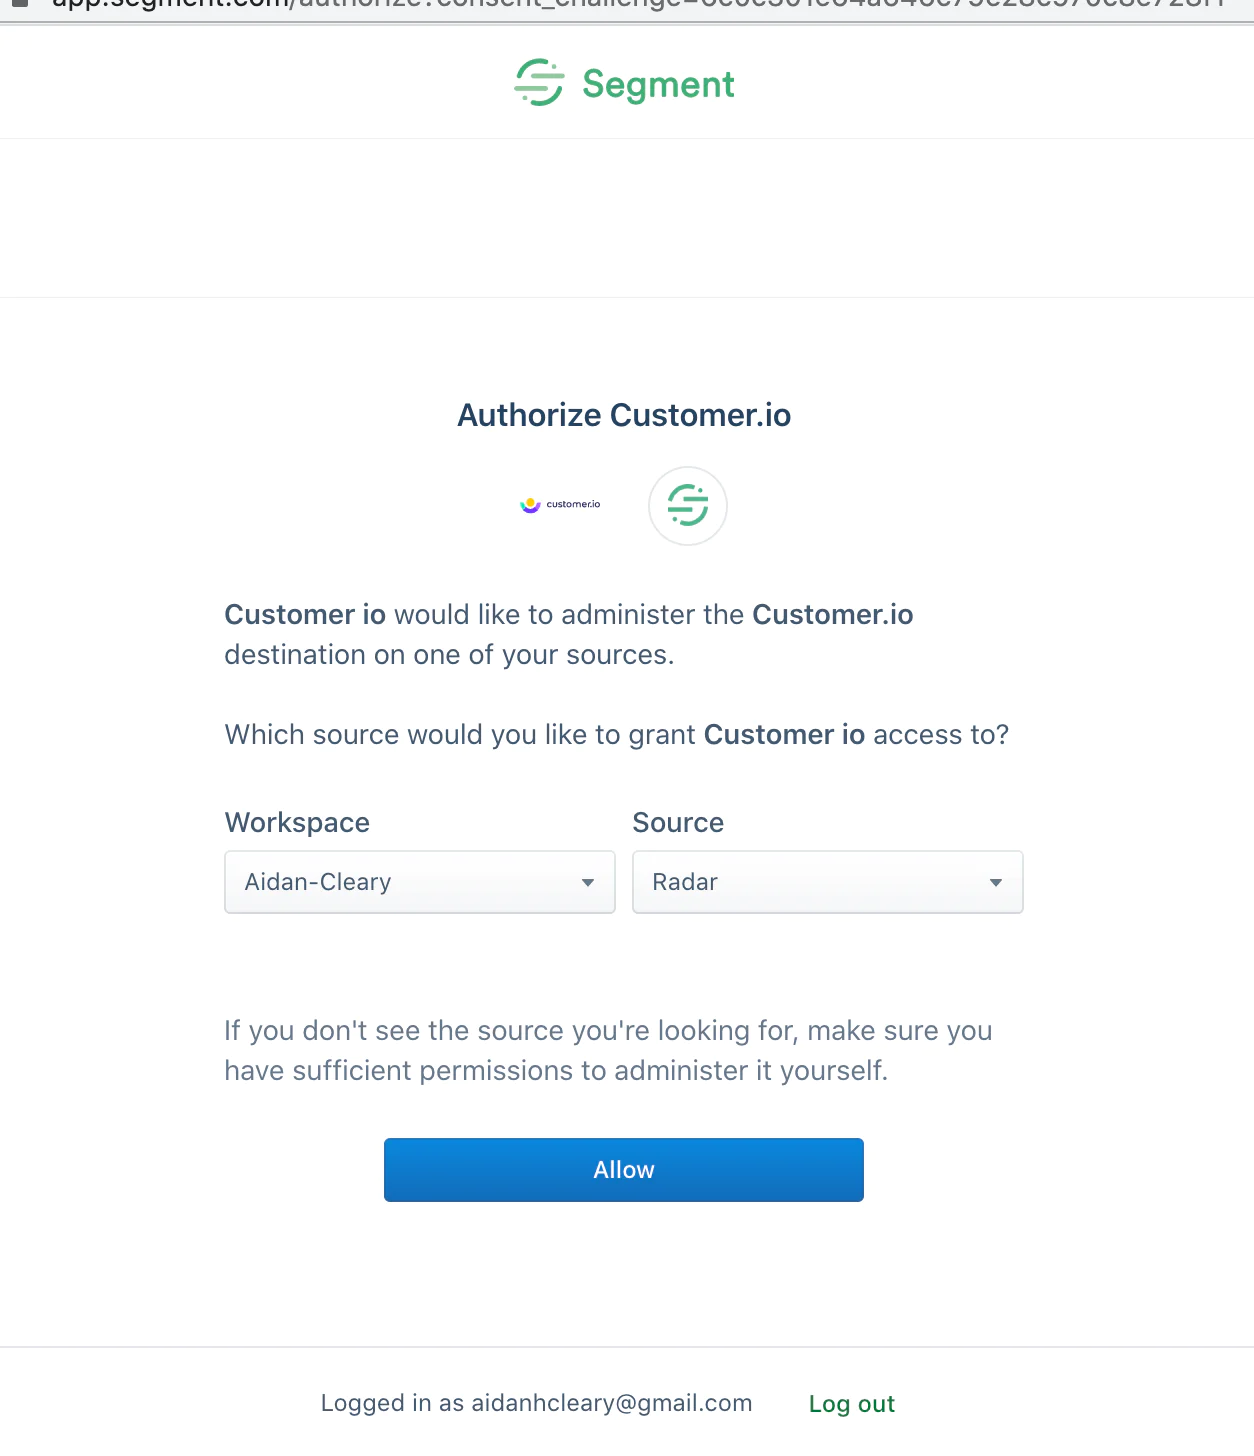Click the small colorful Customer.io mark
The image size is (1254, 1456).
click(531, 504)
